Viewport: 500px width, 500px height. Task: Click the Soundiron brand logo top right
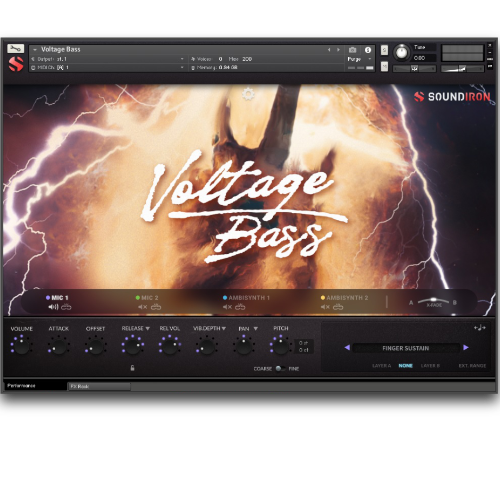[452, 97]
